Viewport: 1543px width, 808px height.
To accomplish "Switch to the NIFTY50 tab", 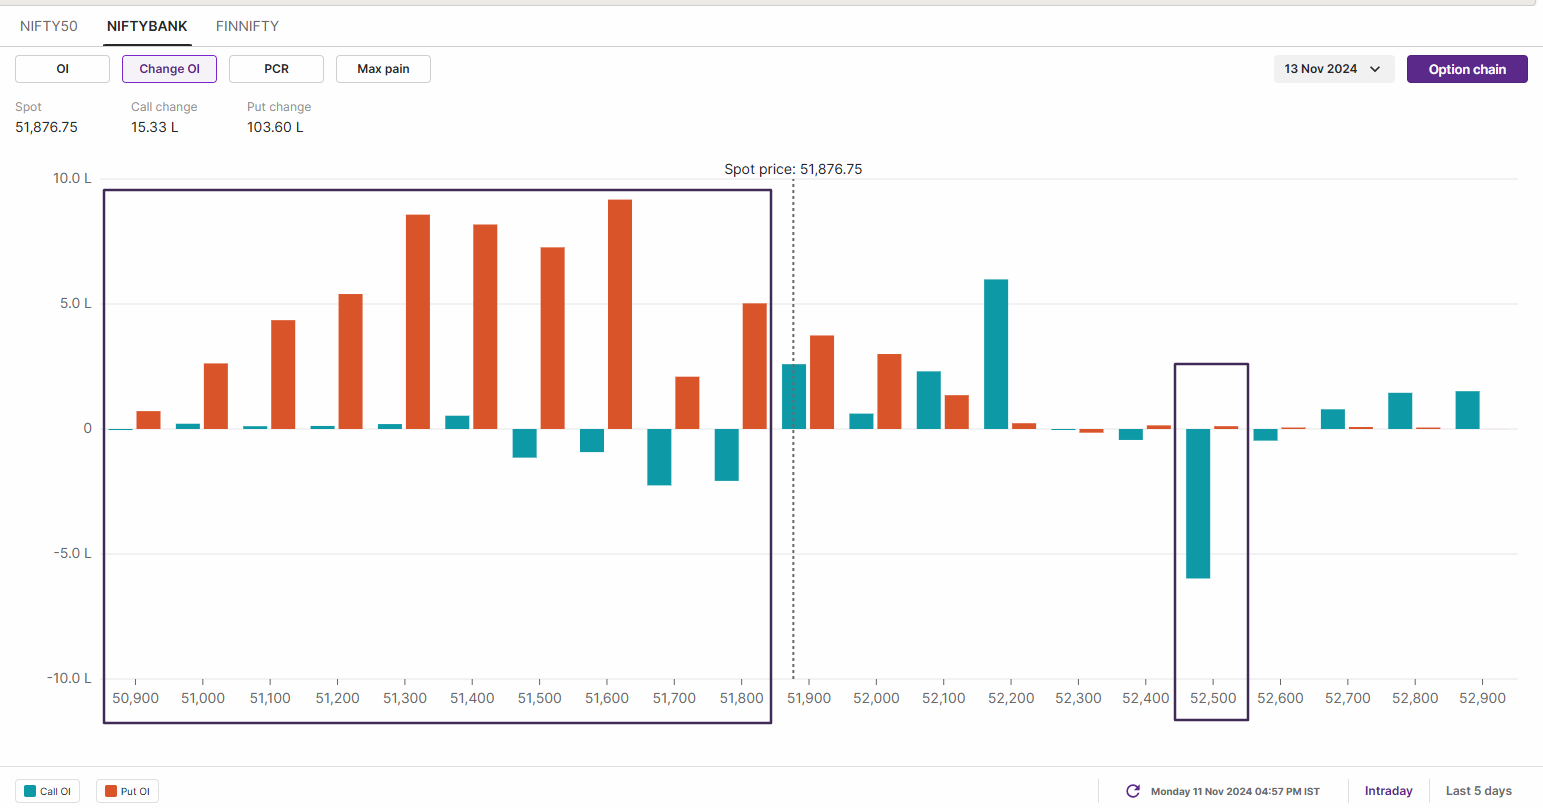I will click(48, 26).
